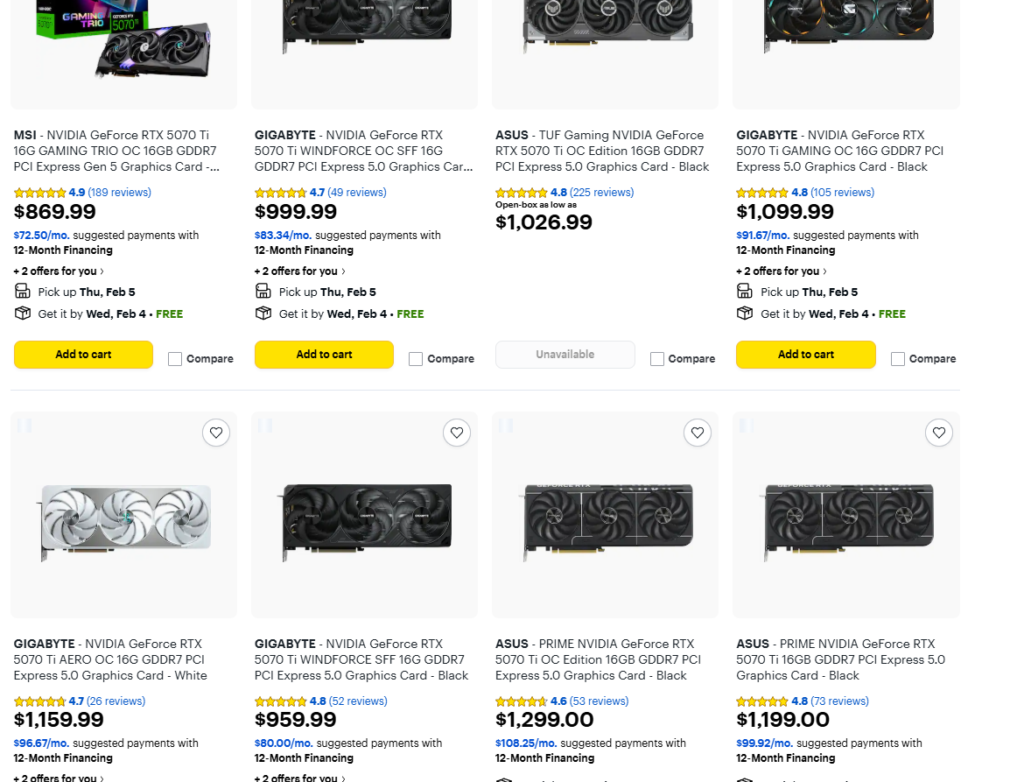This screenshot has width=1024, height=782.
Task: Click shipping box icon under GIGABYTE GAMING OC card
Action: coord(745,313)
